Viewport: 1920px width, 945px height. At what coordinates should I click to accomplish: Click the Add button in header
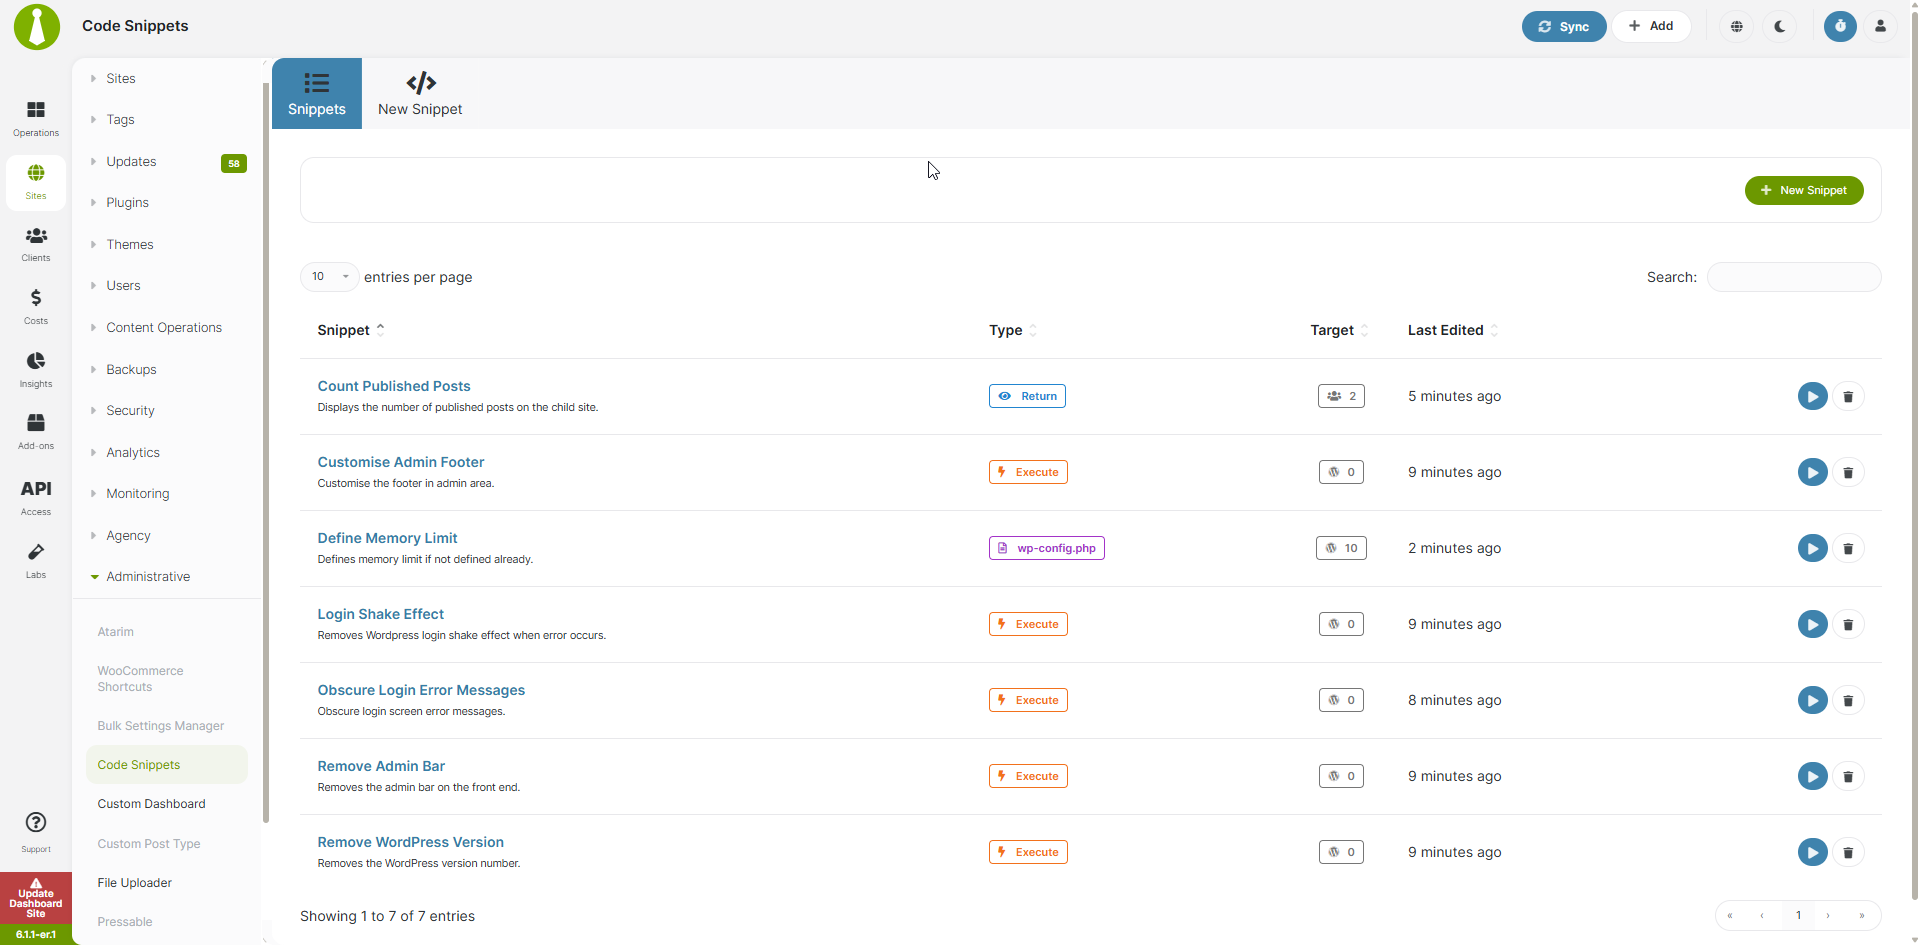[1651, 26]
